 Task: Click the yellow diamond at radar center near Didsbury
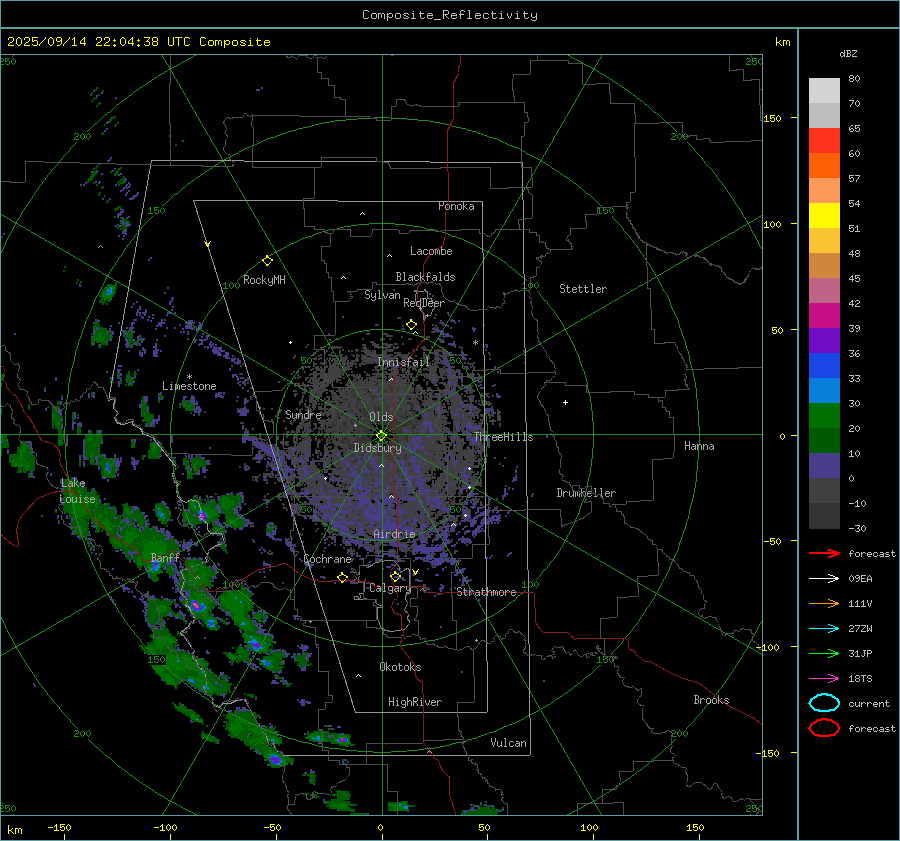click(x=381, y=436)
